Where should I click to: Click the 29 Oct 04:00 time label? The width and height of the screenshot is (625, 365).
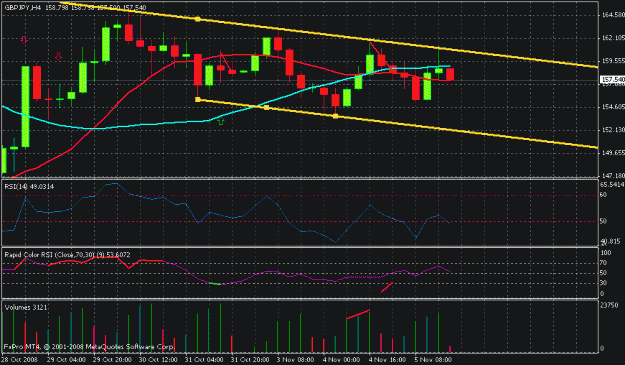point(66,359)
